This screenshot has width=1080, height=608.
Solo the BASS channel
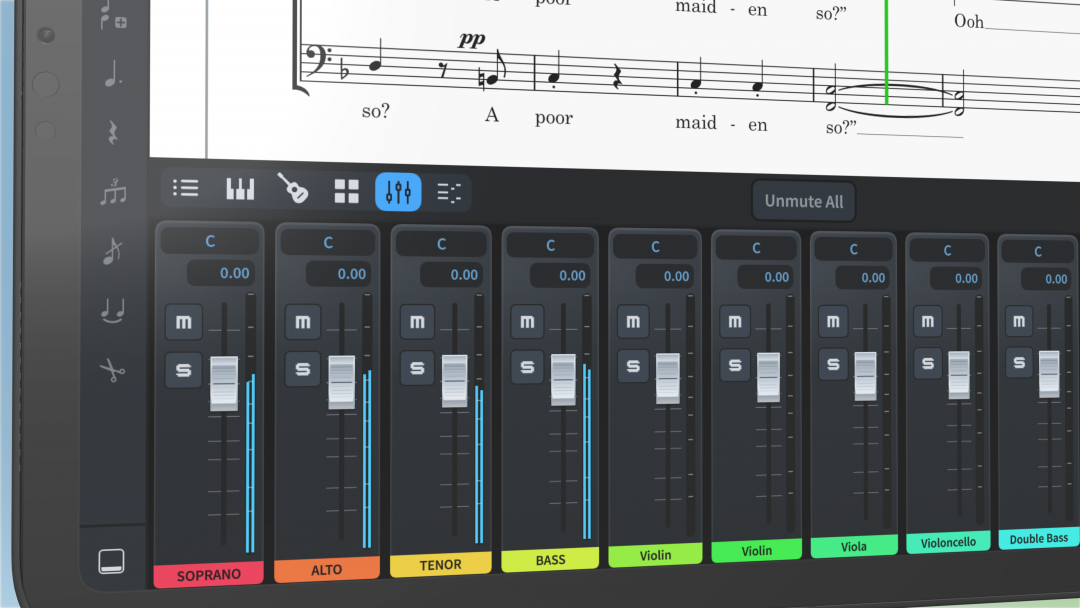528,366
